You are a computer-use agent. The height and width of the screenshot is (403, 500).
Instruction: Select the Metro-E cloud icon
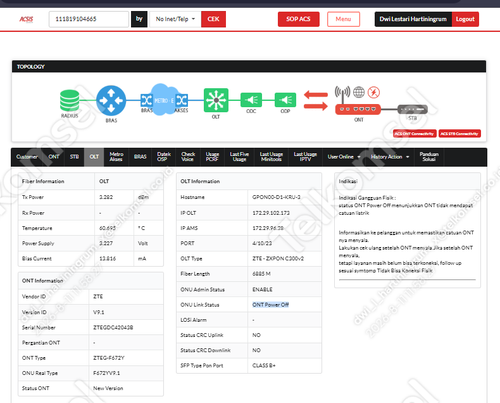point(164,100)
